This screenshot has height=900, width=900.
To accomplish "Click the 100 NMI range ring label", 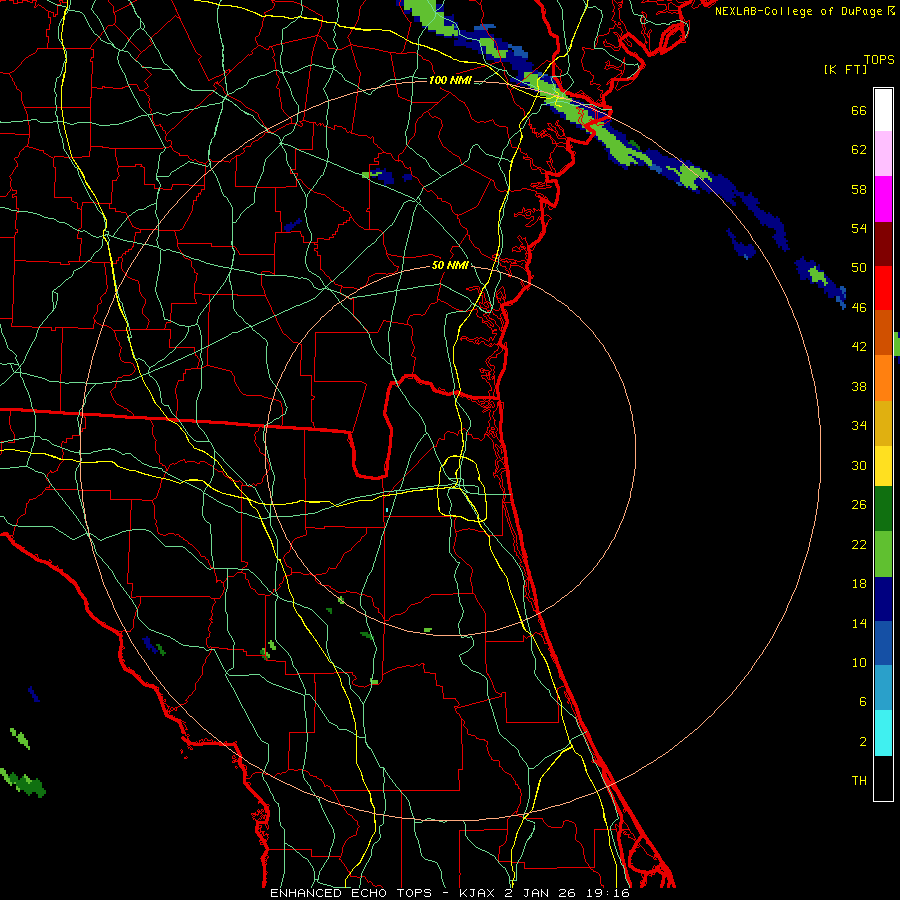I will click(450, 80).
